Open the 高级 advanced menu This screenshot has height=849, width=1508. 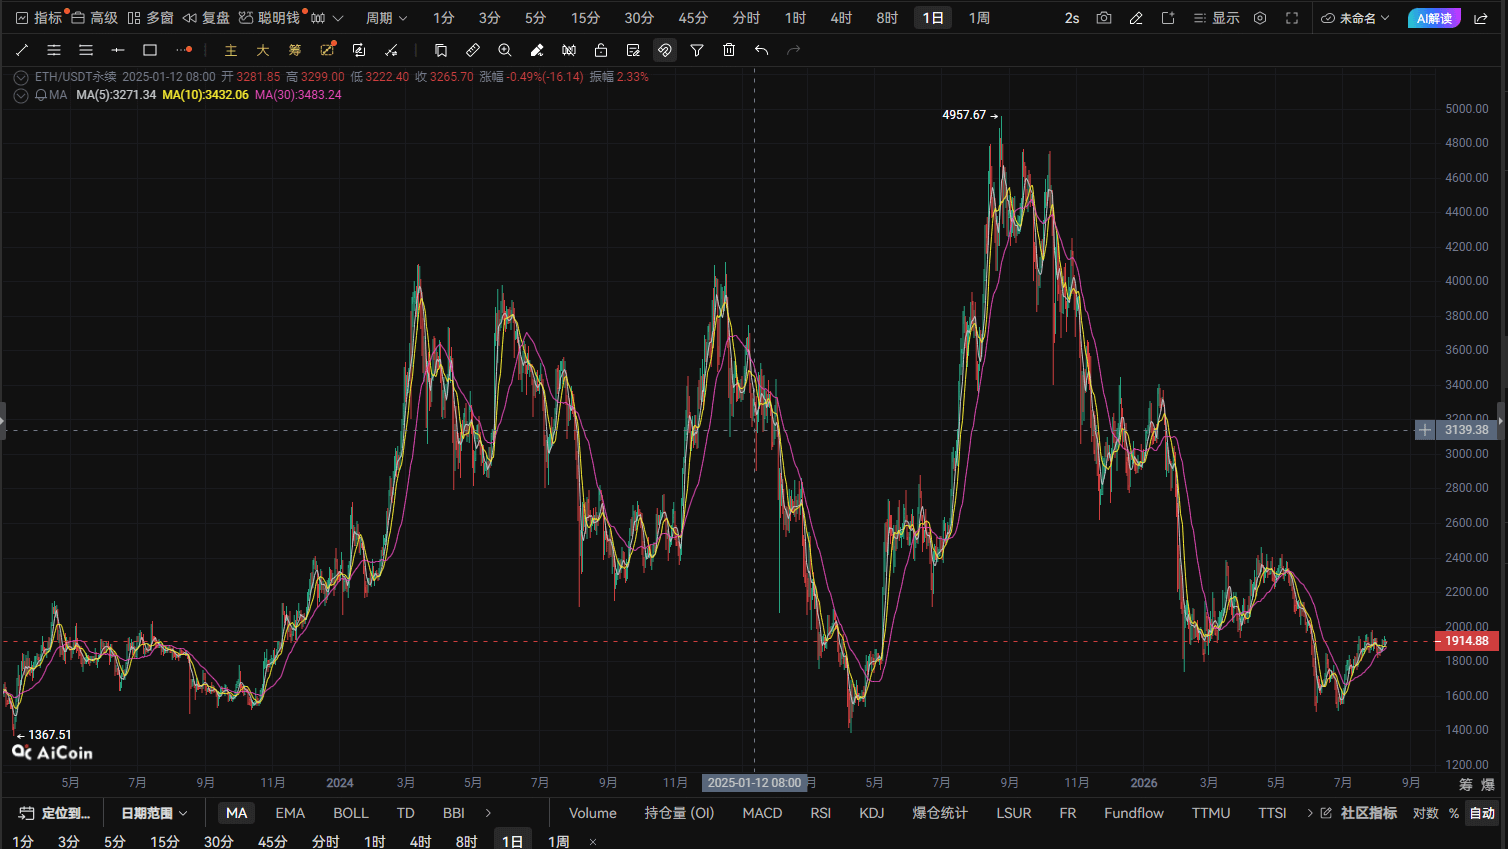(95, 18)
